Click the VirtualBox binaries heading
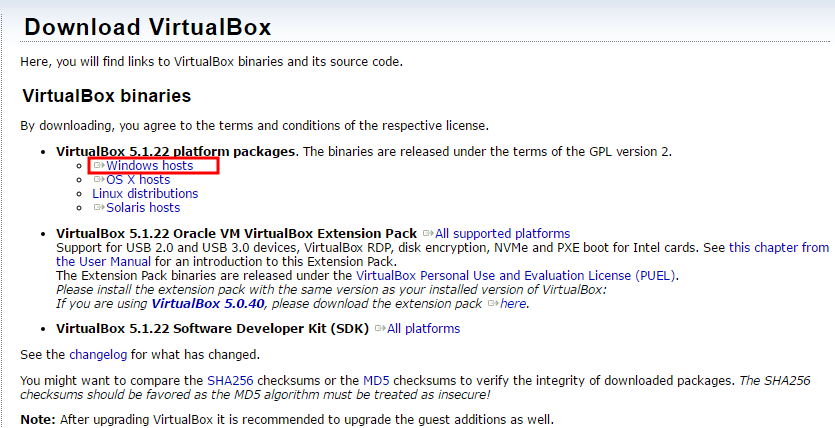 [107, 96]
